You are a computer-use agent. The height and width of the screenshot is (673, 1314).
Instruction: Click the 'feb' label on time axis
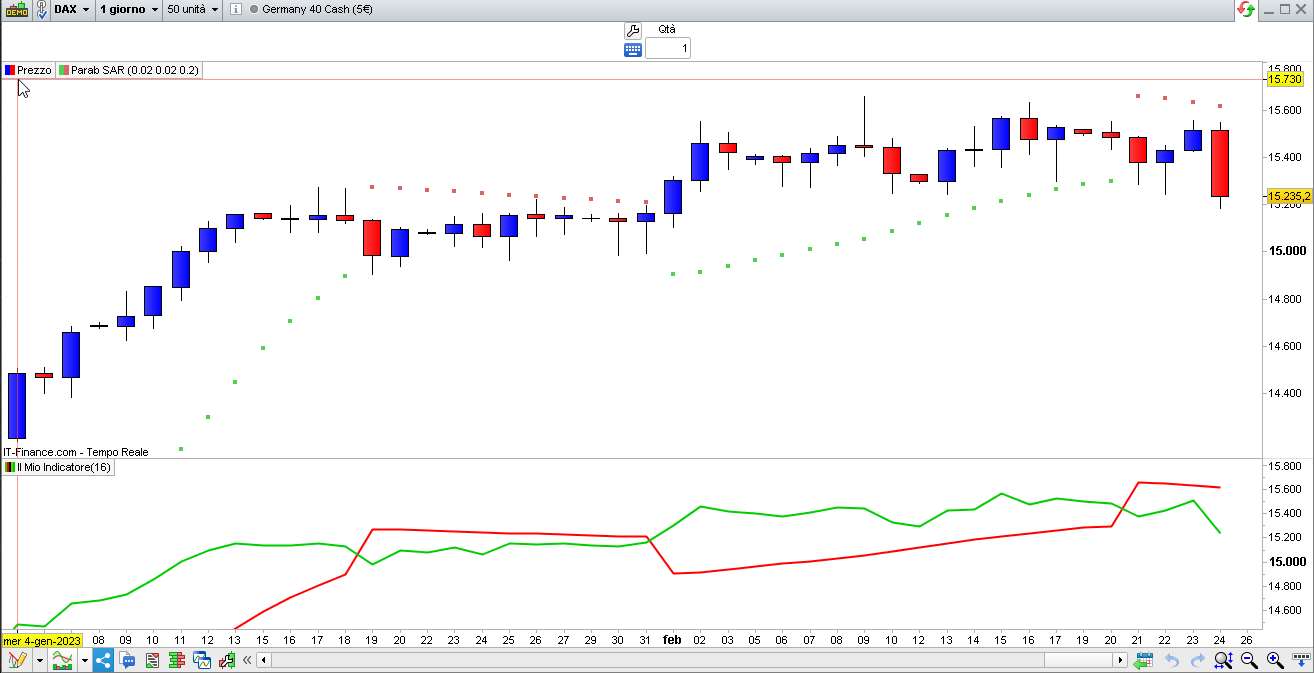tap(672, 640)
